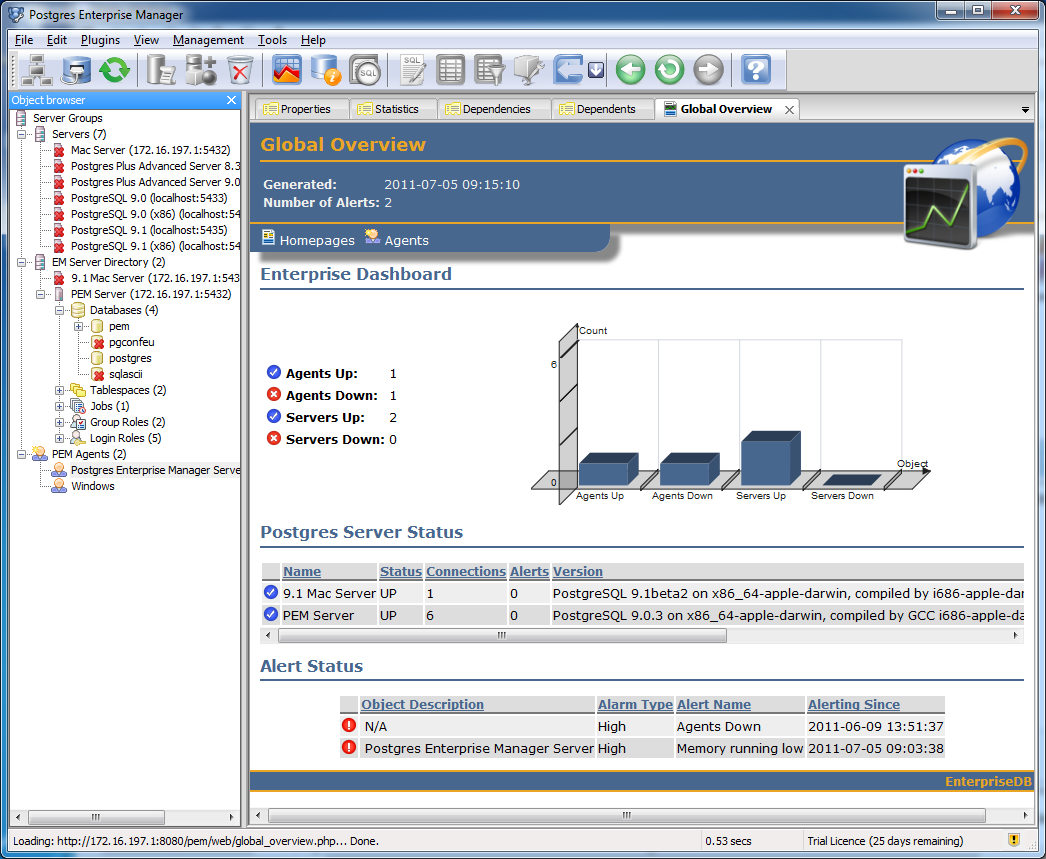Open the monitoring dashboard chart icon
Screen dimensions: 1046x859
coord(287,70)
